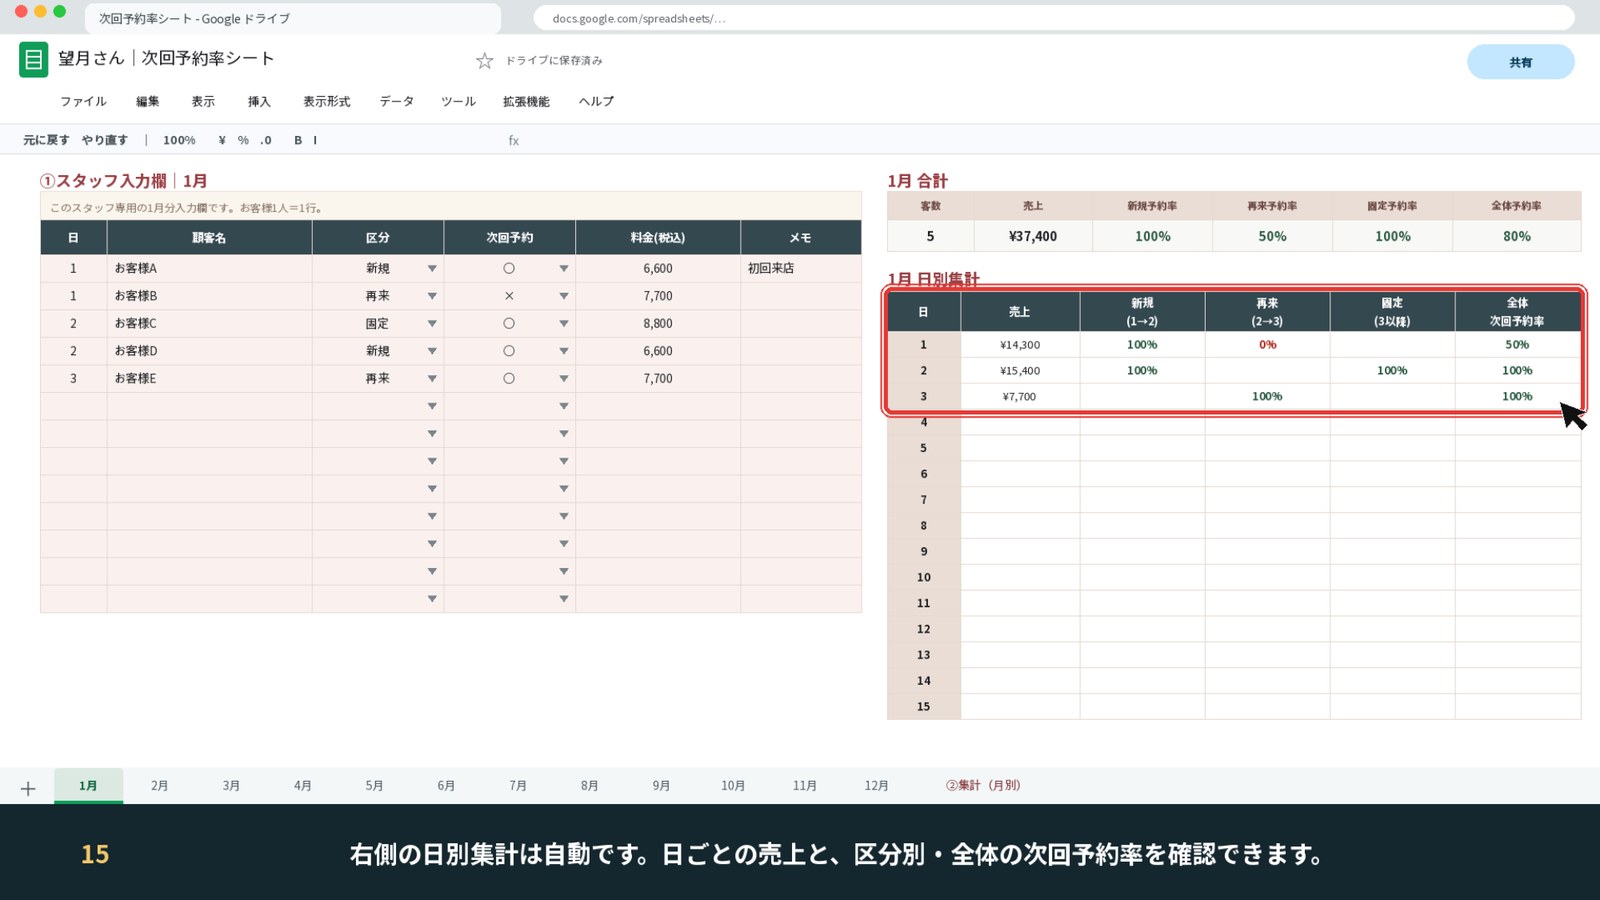Select the お客様A customer name cell

point(210,269)
